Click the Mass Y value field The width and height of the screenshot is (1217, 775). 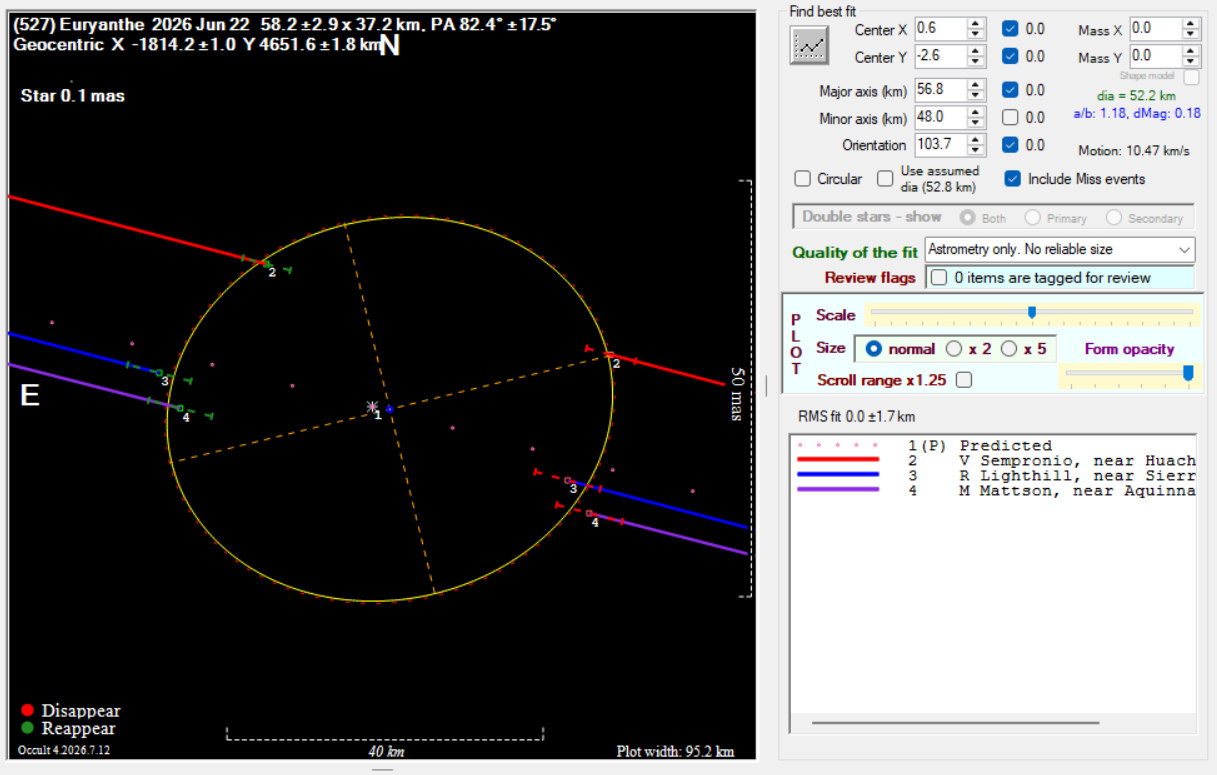1155,56
